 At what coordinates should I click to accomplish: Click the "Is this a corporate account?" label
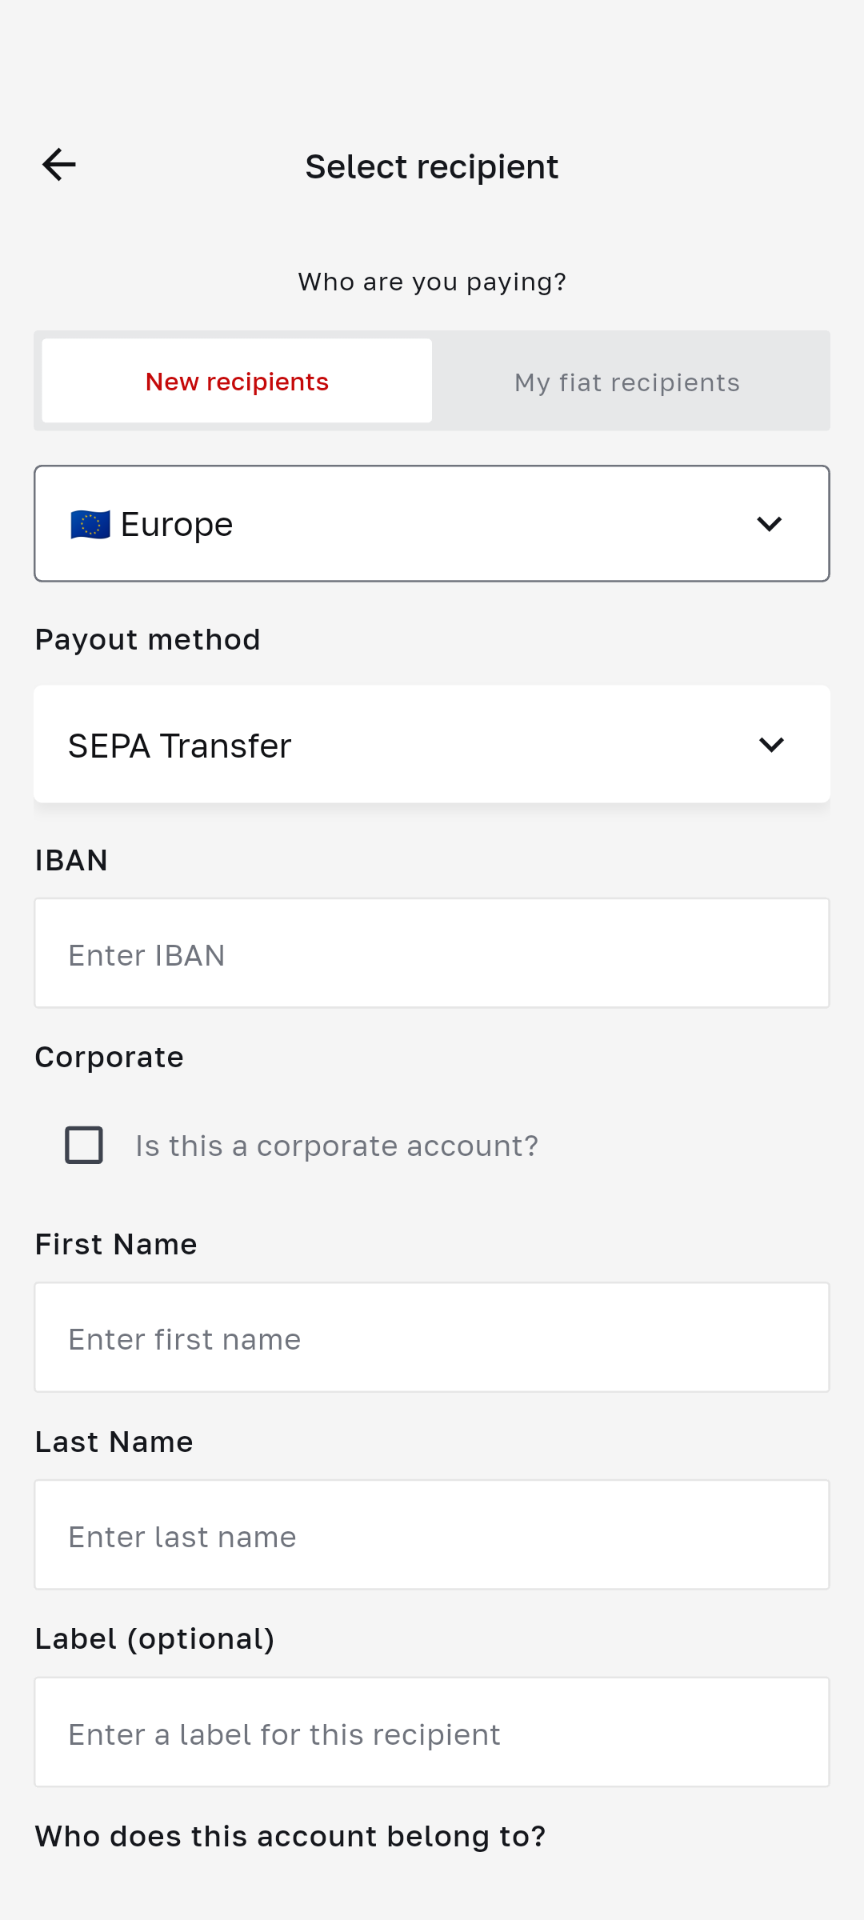[336, 1146]
